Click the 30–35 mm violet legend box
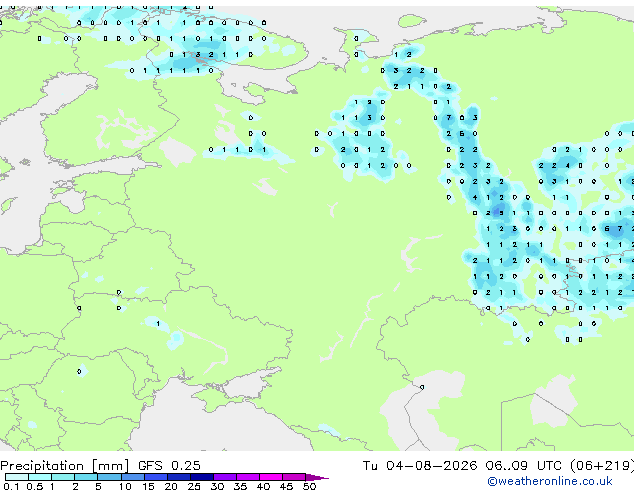This screenshot has width=634, height=490. 225,477
